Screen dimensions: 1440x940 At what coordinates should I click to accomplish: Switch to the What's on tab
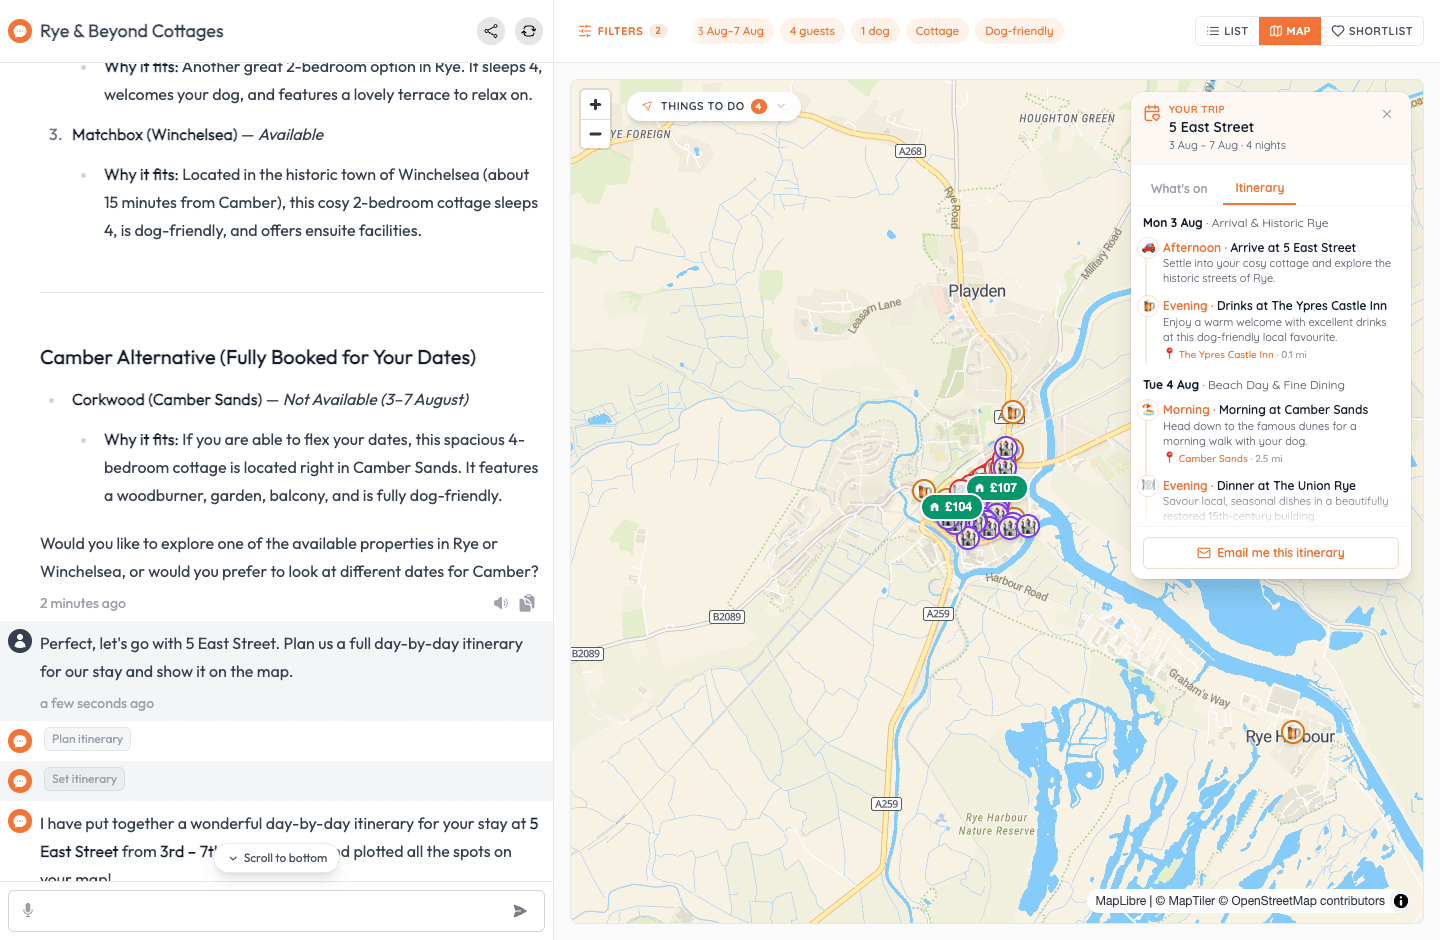[1179, 188]
